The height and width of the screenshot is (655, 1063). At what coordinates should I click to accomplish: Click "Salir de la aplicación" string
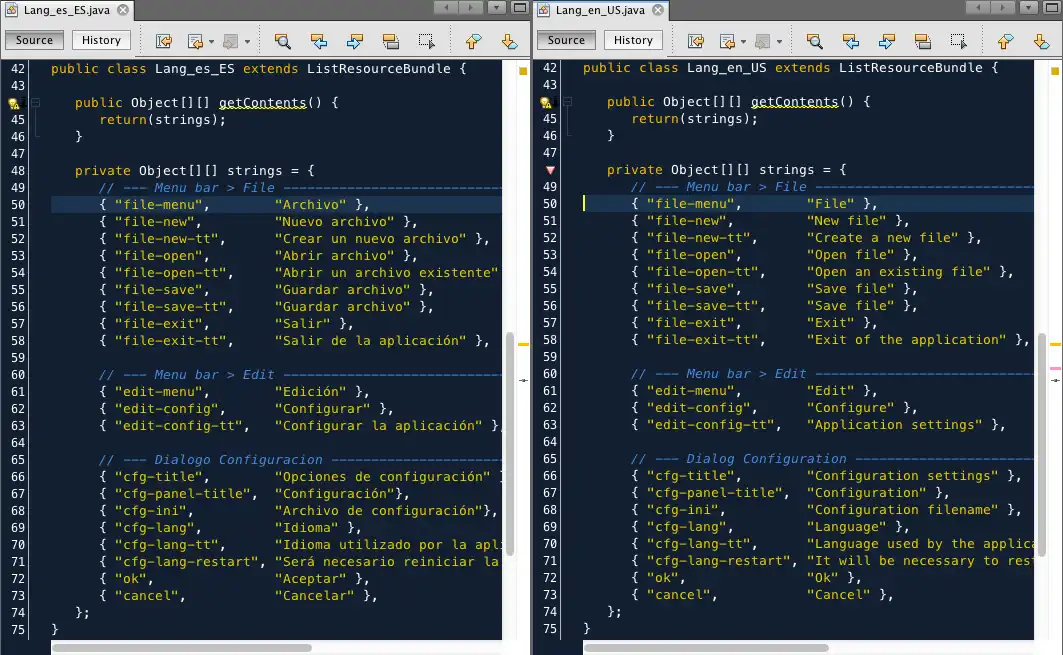click(370, 340)
